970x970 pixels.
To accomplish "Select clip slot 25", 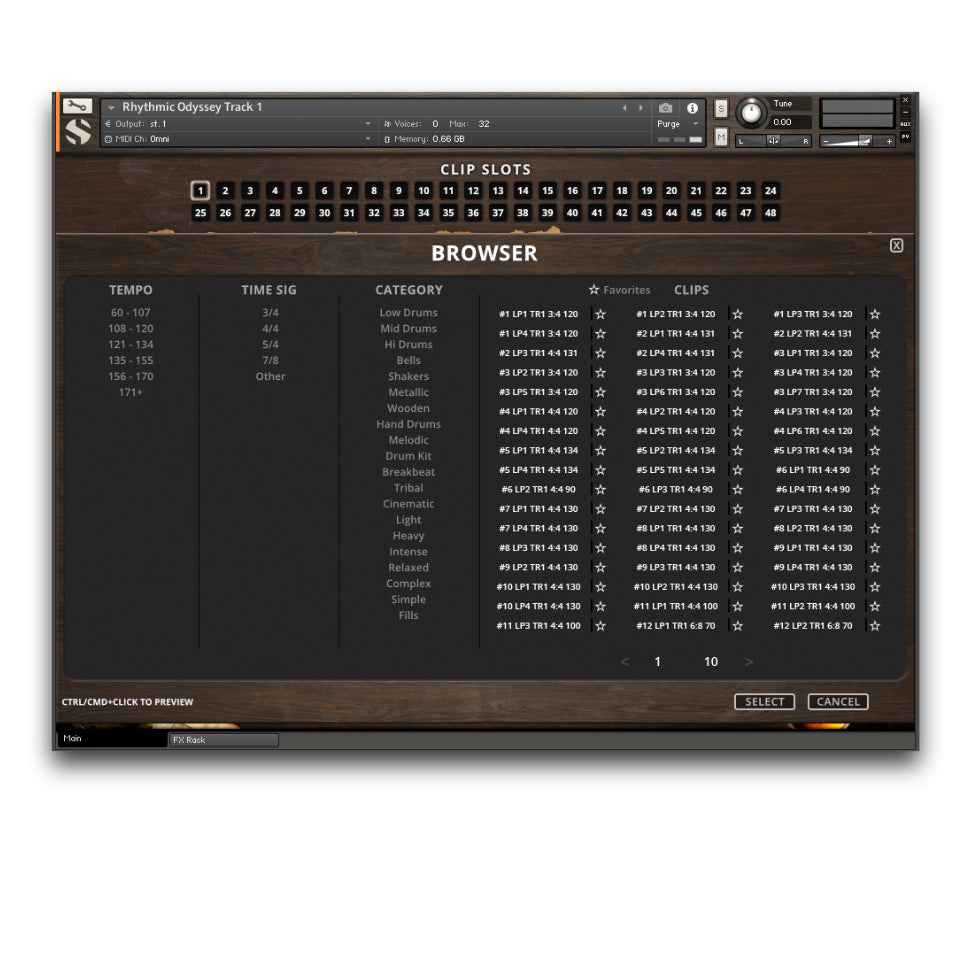I will tap(201, 213).
